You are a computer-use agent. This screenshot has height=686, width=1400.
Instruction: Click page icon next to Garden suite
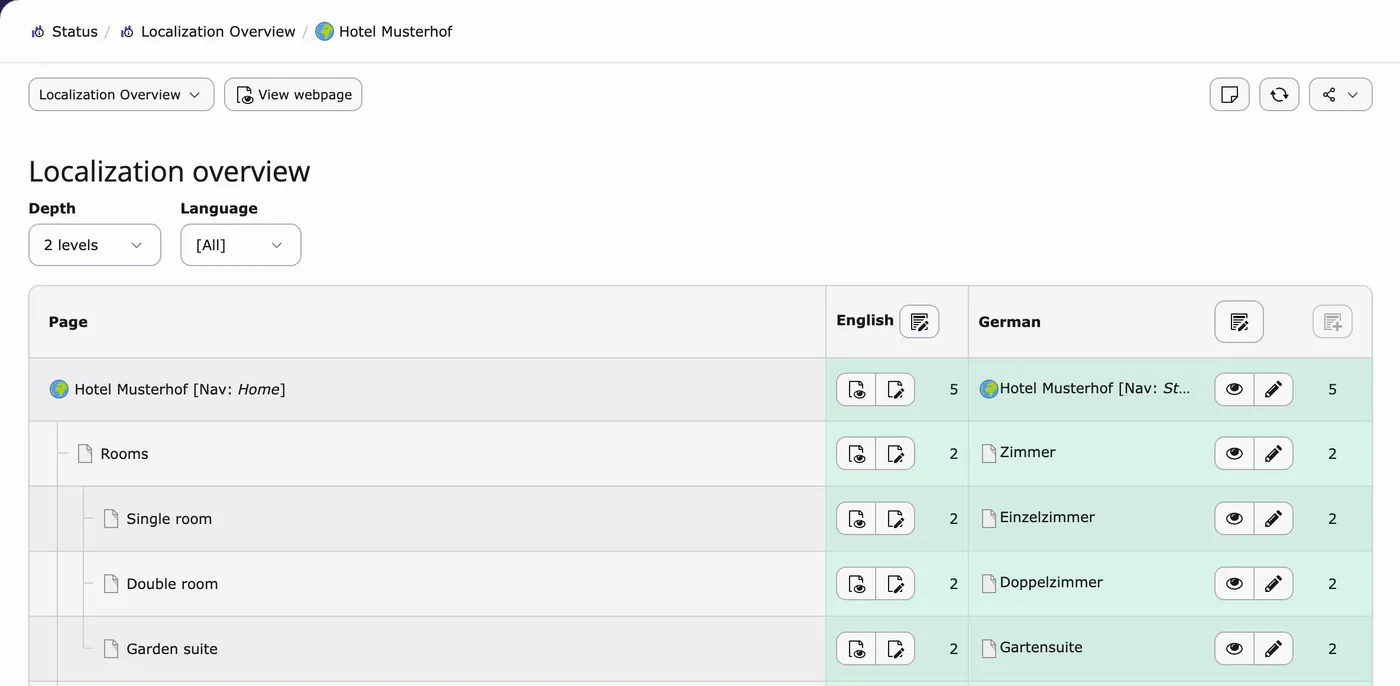click(x=111, y=649)
